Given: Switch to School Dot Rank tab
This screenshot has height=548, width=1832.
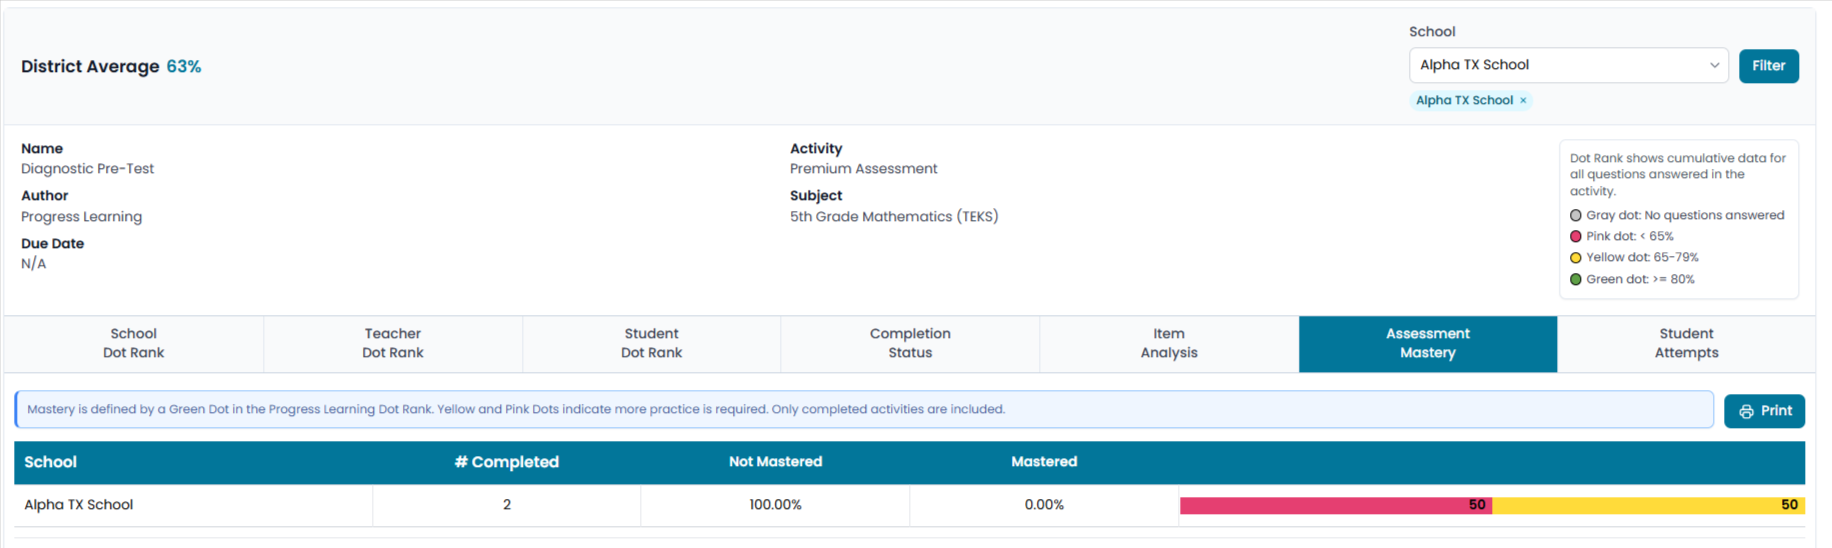Looking at the screenshot, I should [134, 343].
